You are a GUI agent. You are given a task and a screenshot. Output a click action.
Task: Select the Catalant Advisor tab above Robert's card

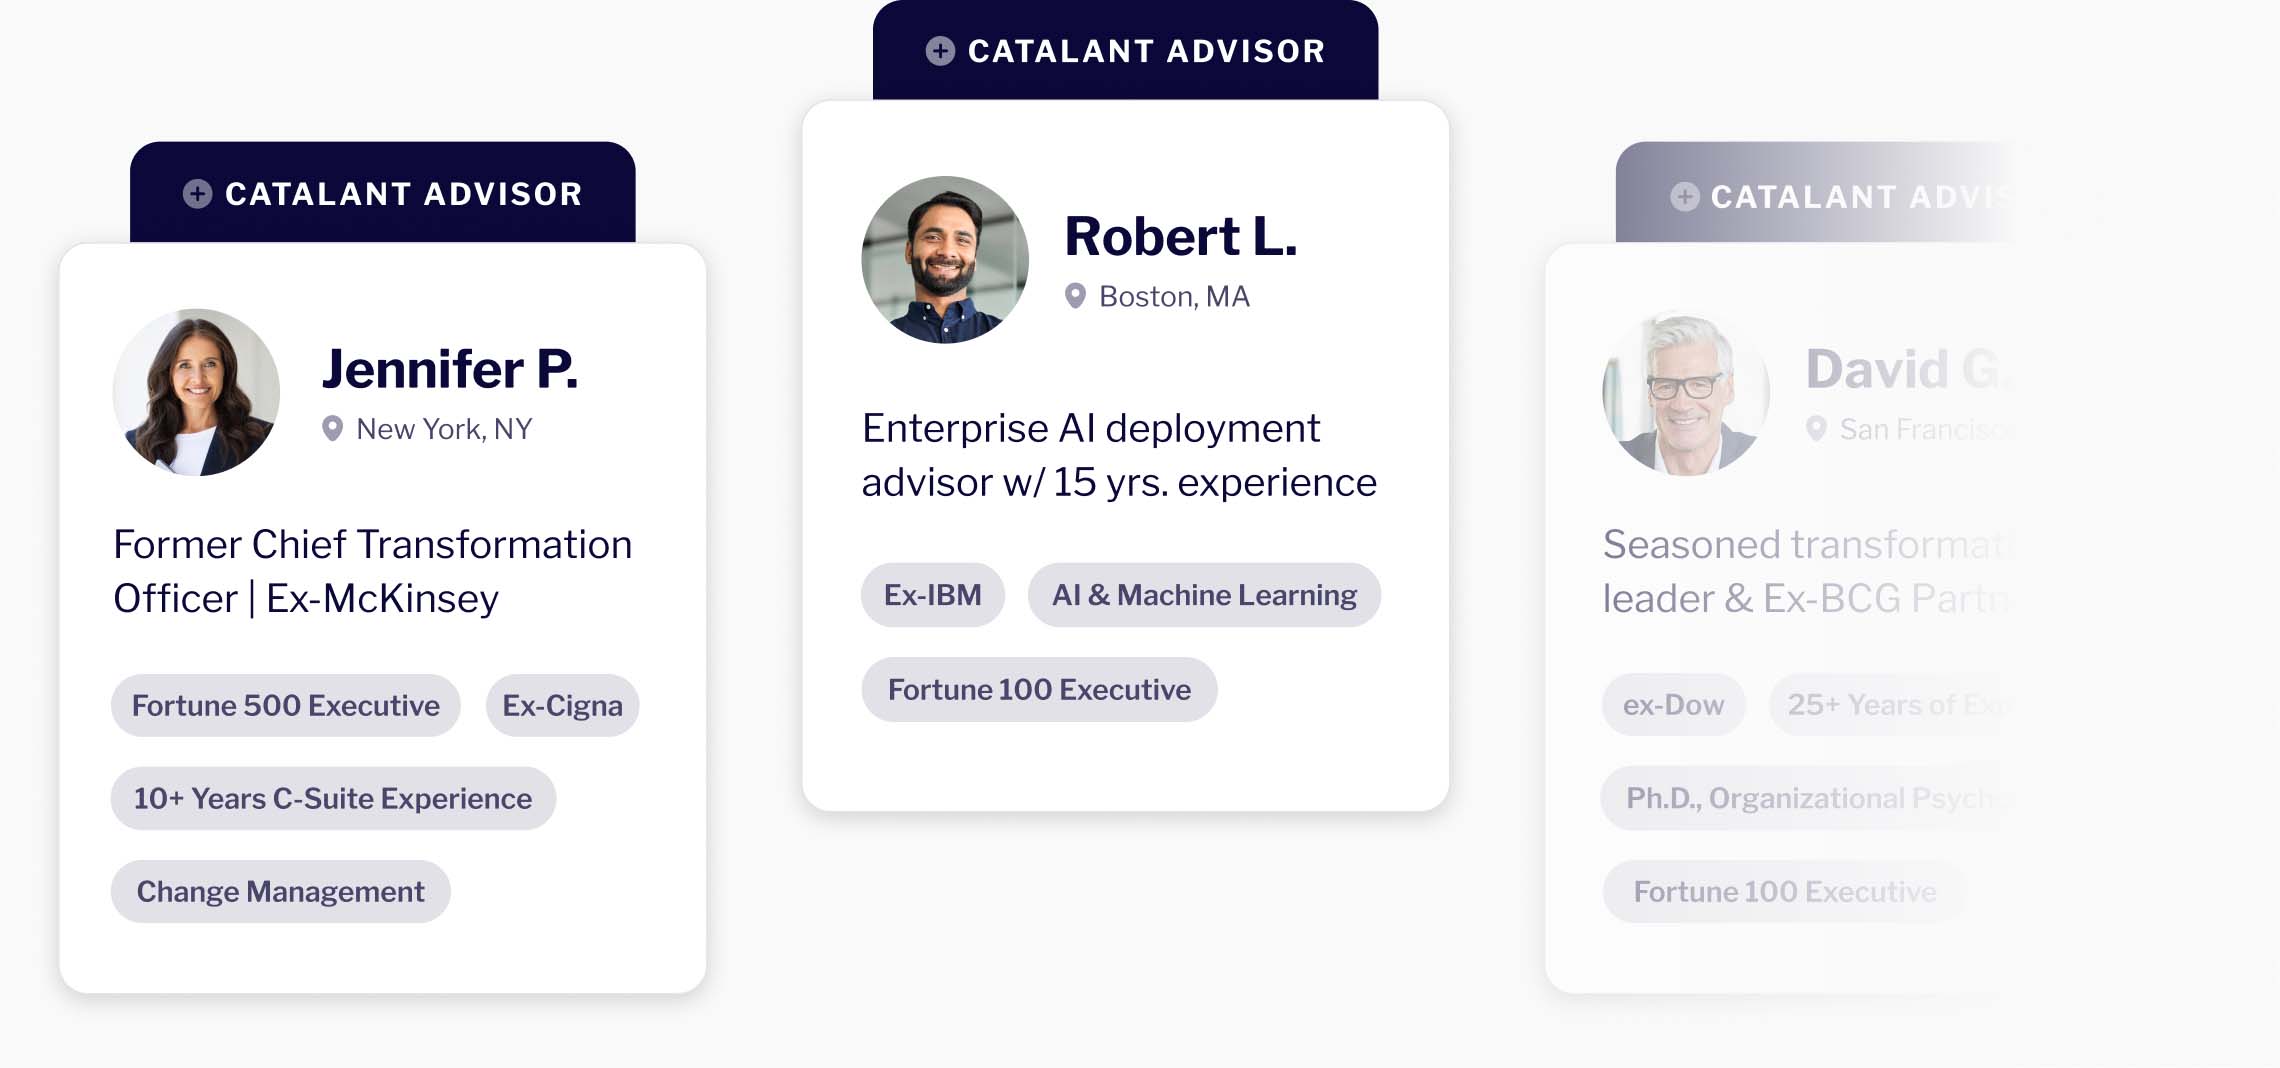pyautogui.click(x=1125, y=51)
